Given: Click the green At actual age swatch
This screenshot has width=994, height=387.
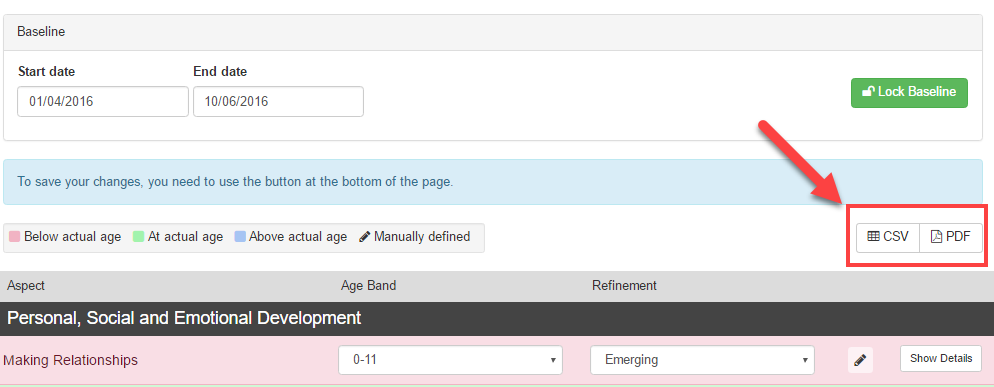Looking at the screenshot, I should pyautogui.click(x=138, y=237).
